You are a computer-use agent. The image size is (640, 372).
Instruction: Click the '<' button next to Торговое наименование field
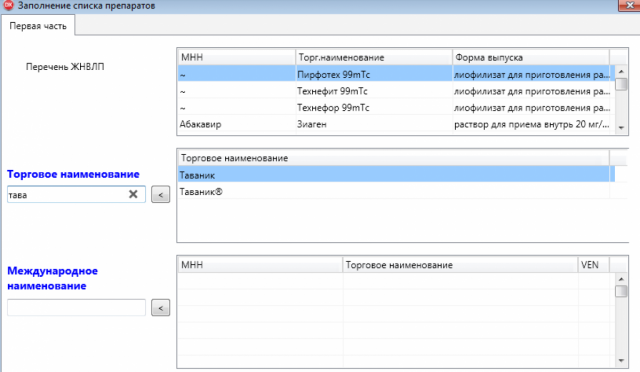coord(160,194)
